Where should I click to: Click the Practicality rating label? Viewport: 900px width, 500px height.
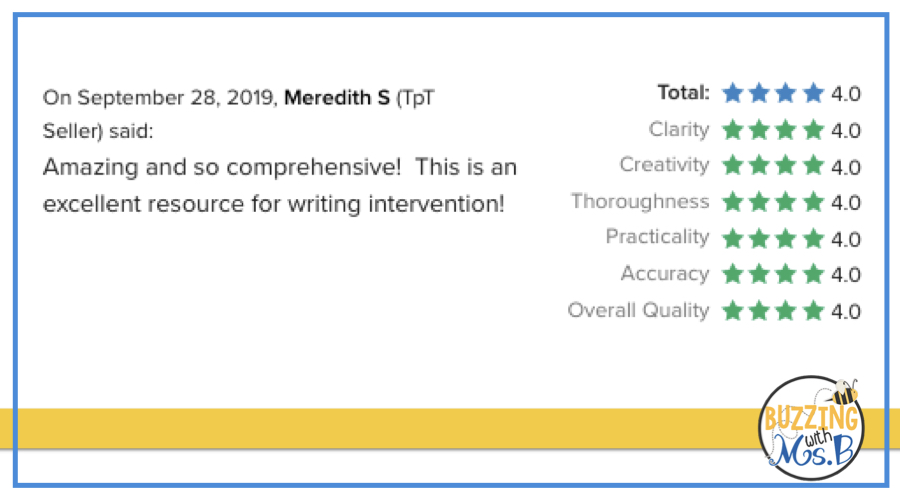click(657, 237)
